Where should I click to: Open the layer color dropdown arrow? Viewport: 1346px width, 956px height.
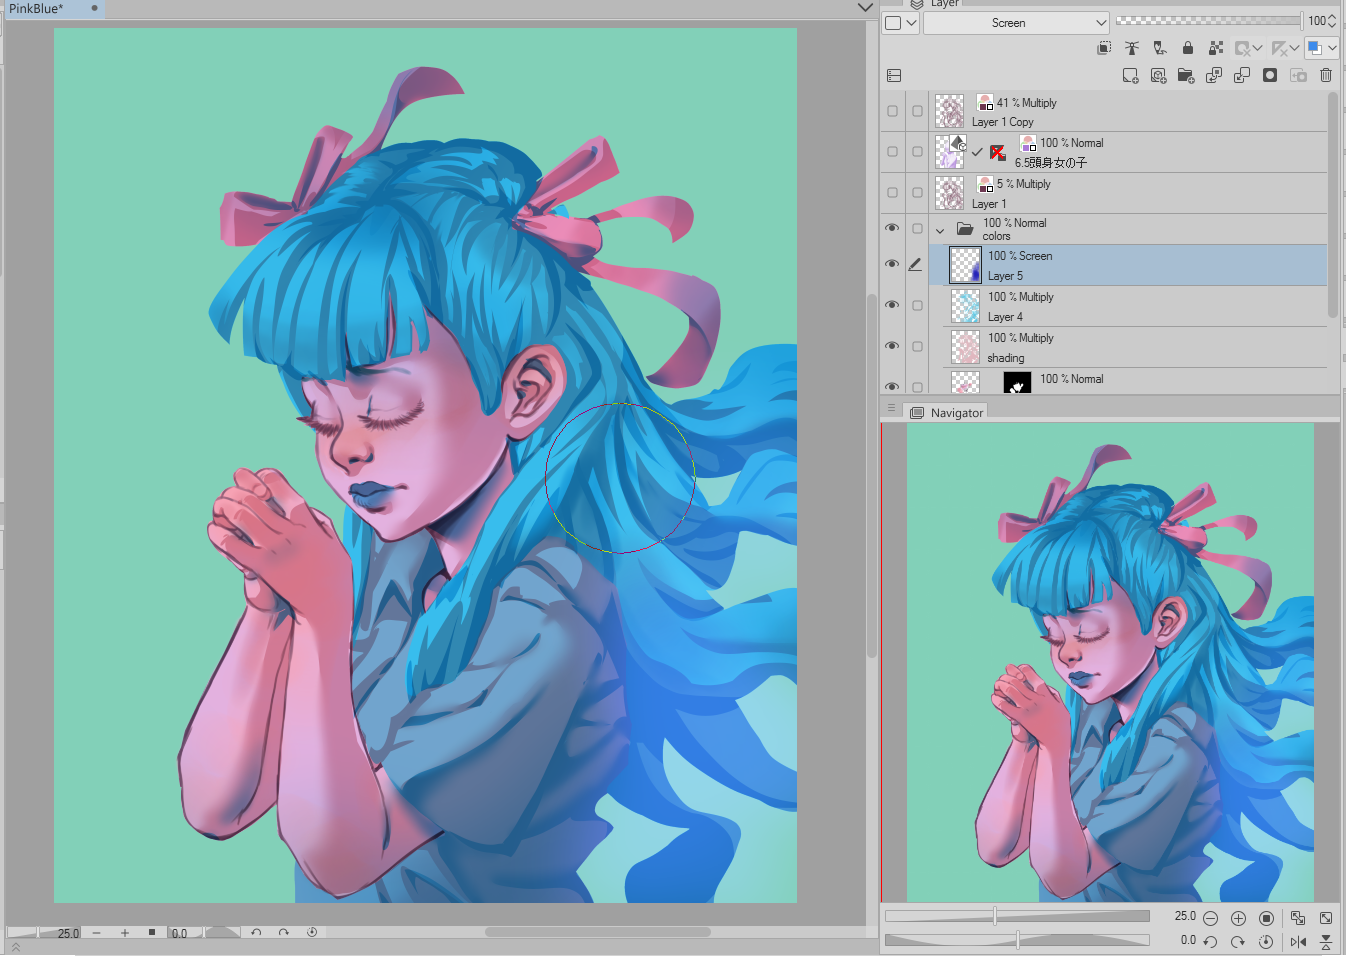click(1332, 48)
